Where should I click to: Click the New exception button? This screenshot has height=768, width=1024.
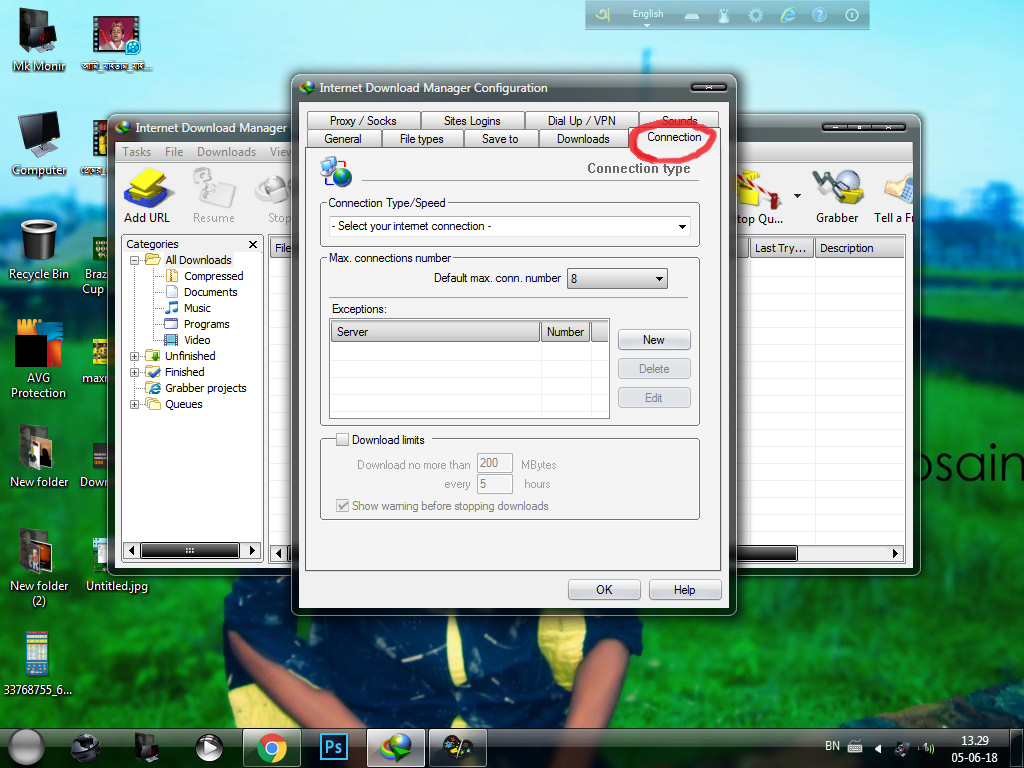click(x=654, y=340)
